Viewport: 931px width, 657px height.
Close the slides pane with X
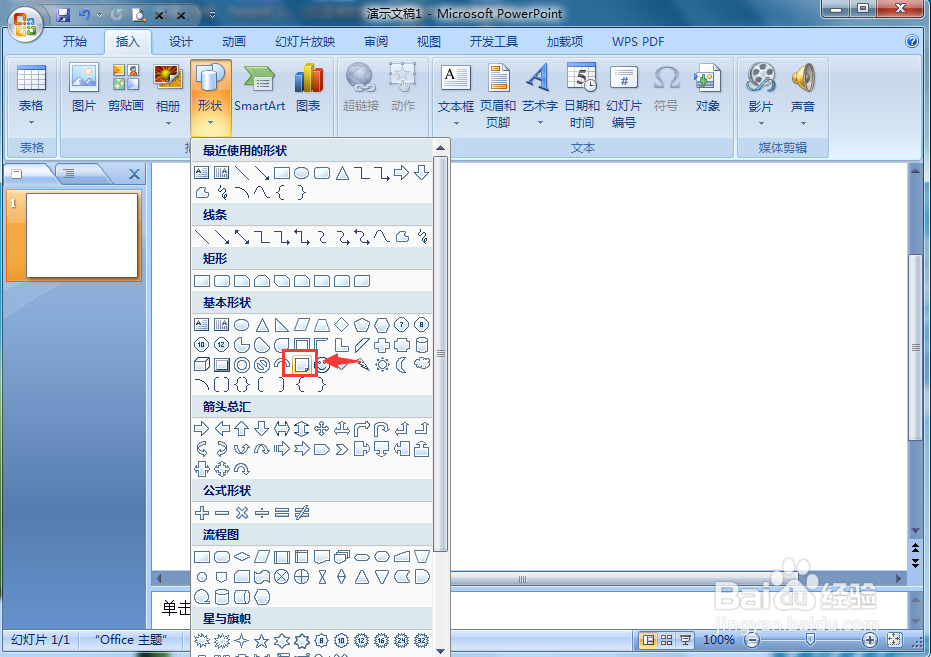tap(135, 174)
